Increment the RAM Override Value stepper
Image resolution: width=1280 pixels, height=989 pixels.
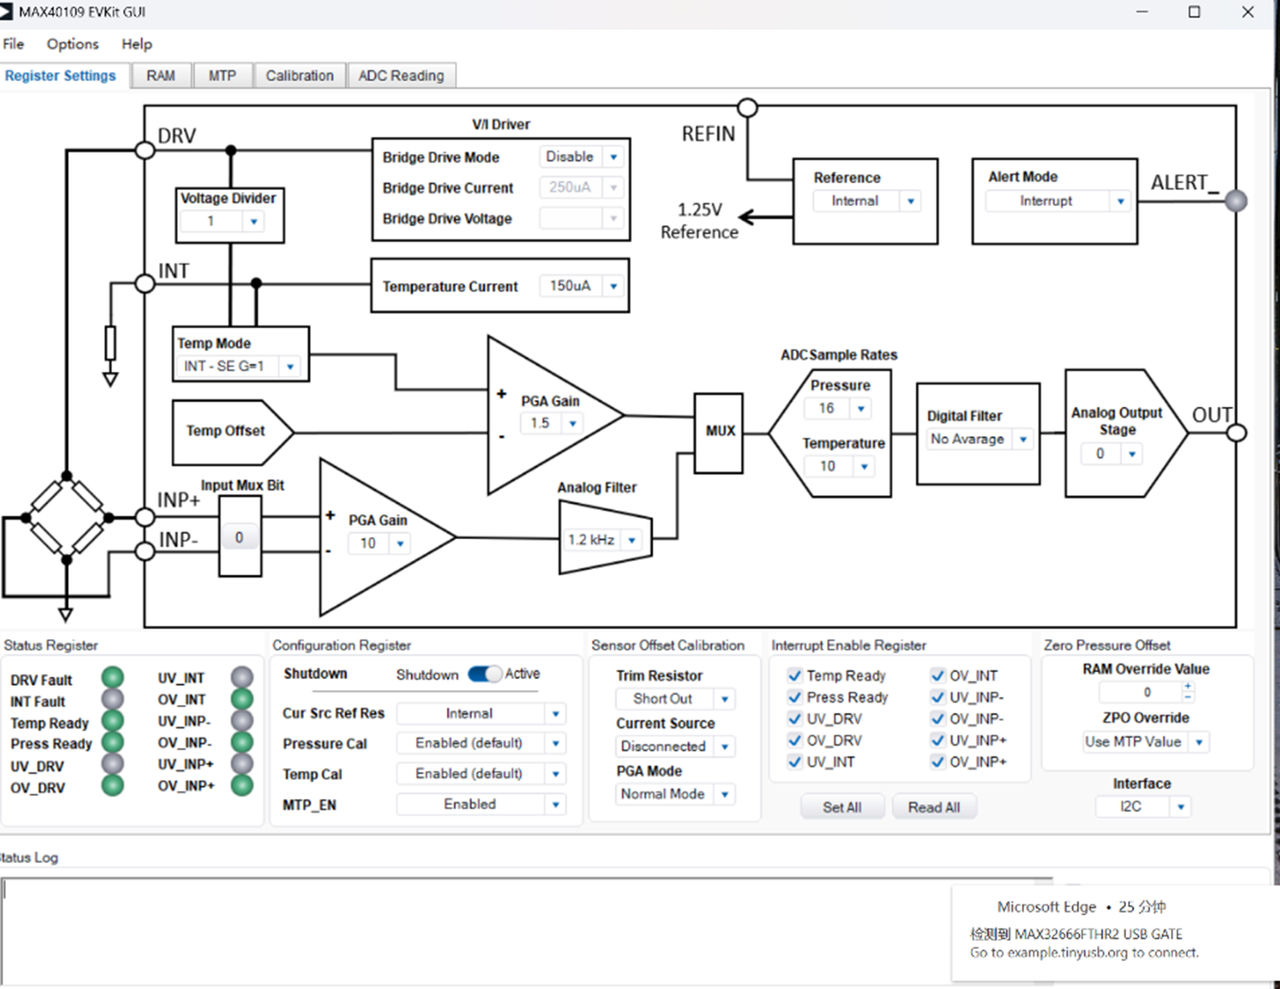[x=1188, y=687]
